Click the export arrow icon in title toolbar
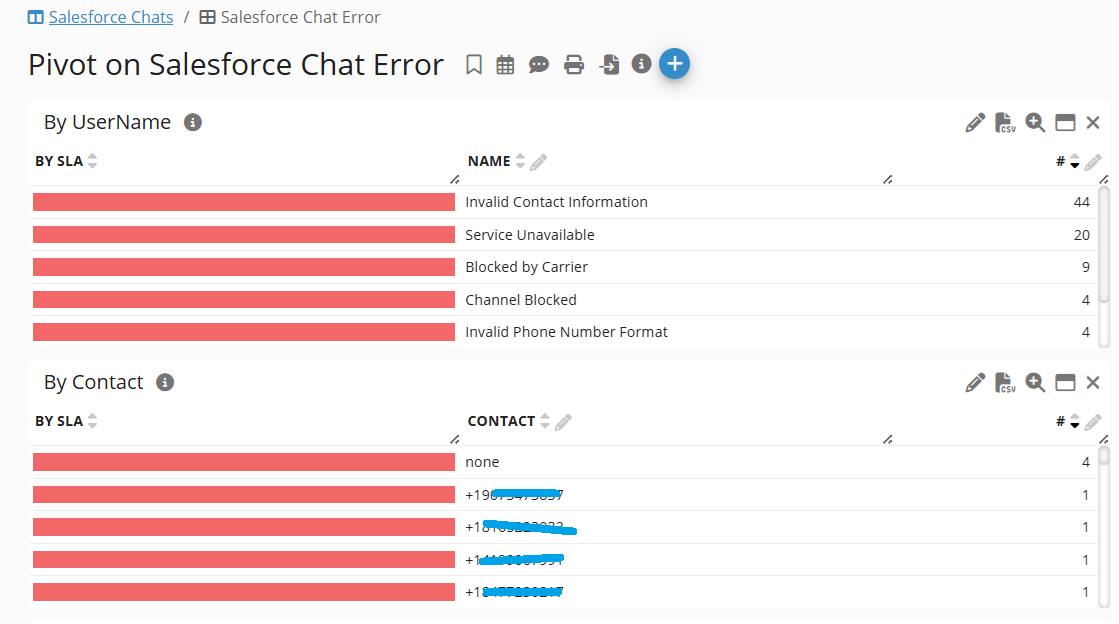This screenshot has width=1119, height=624. pos(609,65)
